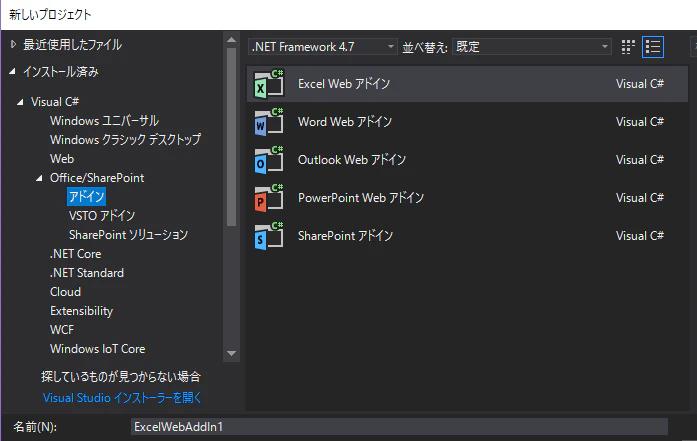Select the Extensibility category
This screenshot has width=697, height=441.
point(81,311)
